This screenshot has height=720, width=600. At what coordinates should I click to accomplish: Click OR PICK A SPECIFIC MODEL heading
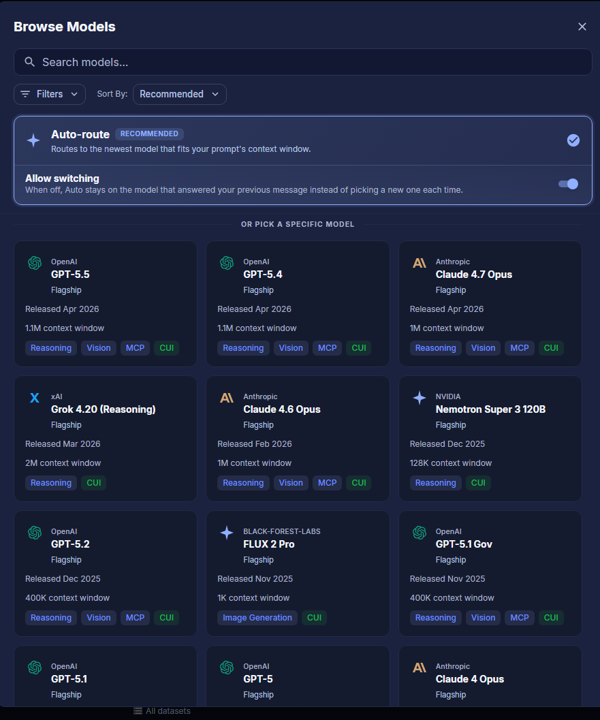pyautogui.click(x=297, y=225)
